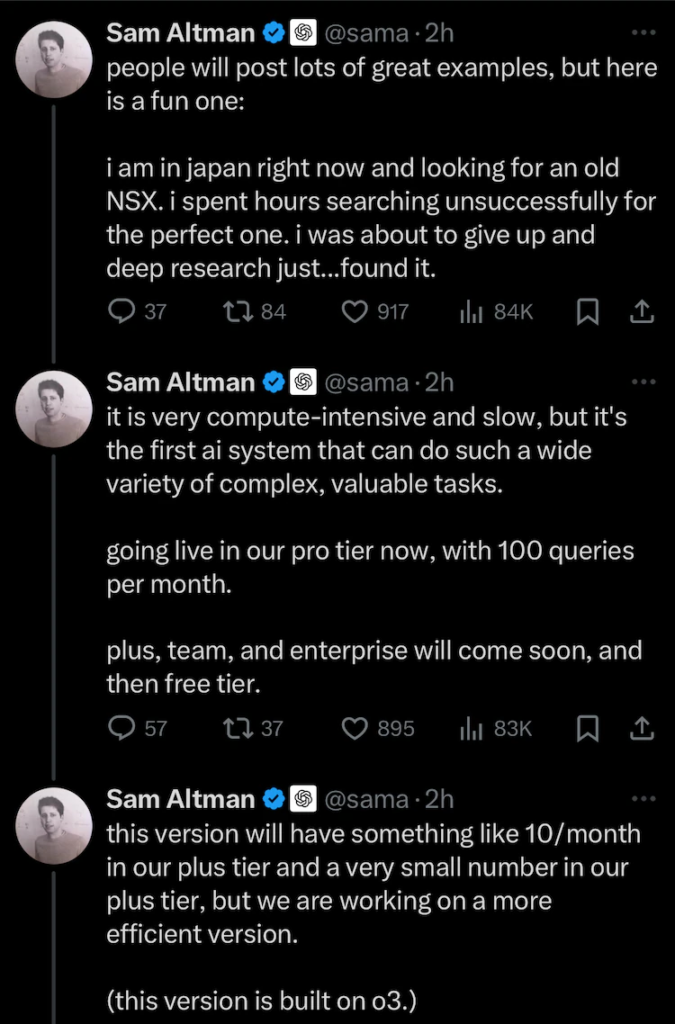The width and height of the screenshot is (675, 1024).
Task: Like the tweet with 917 likes
Action: coord(355,312)
